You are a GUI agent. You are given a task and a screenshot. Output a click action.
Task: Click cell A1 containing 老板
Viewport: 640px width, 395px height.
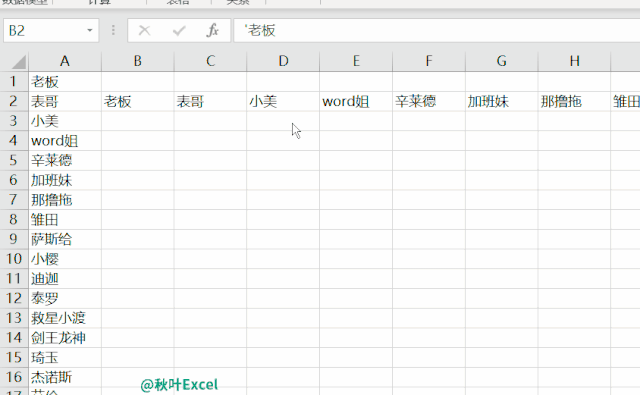click(x=65, y=82)
